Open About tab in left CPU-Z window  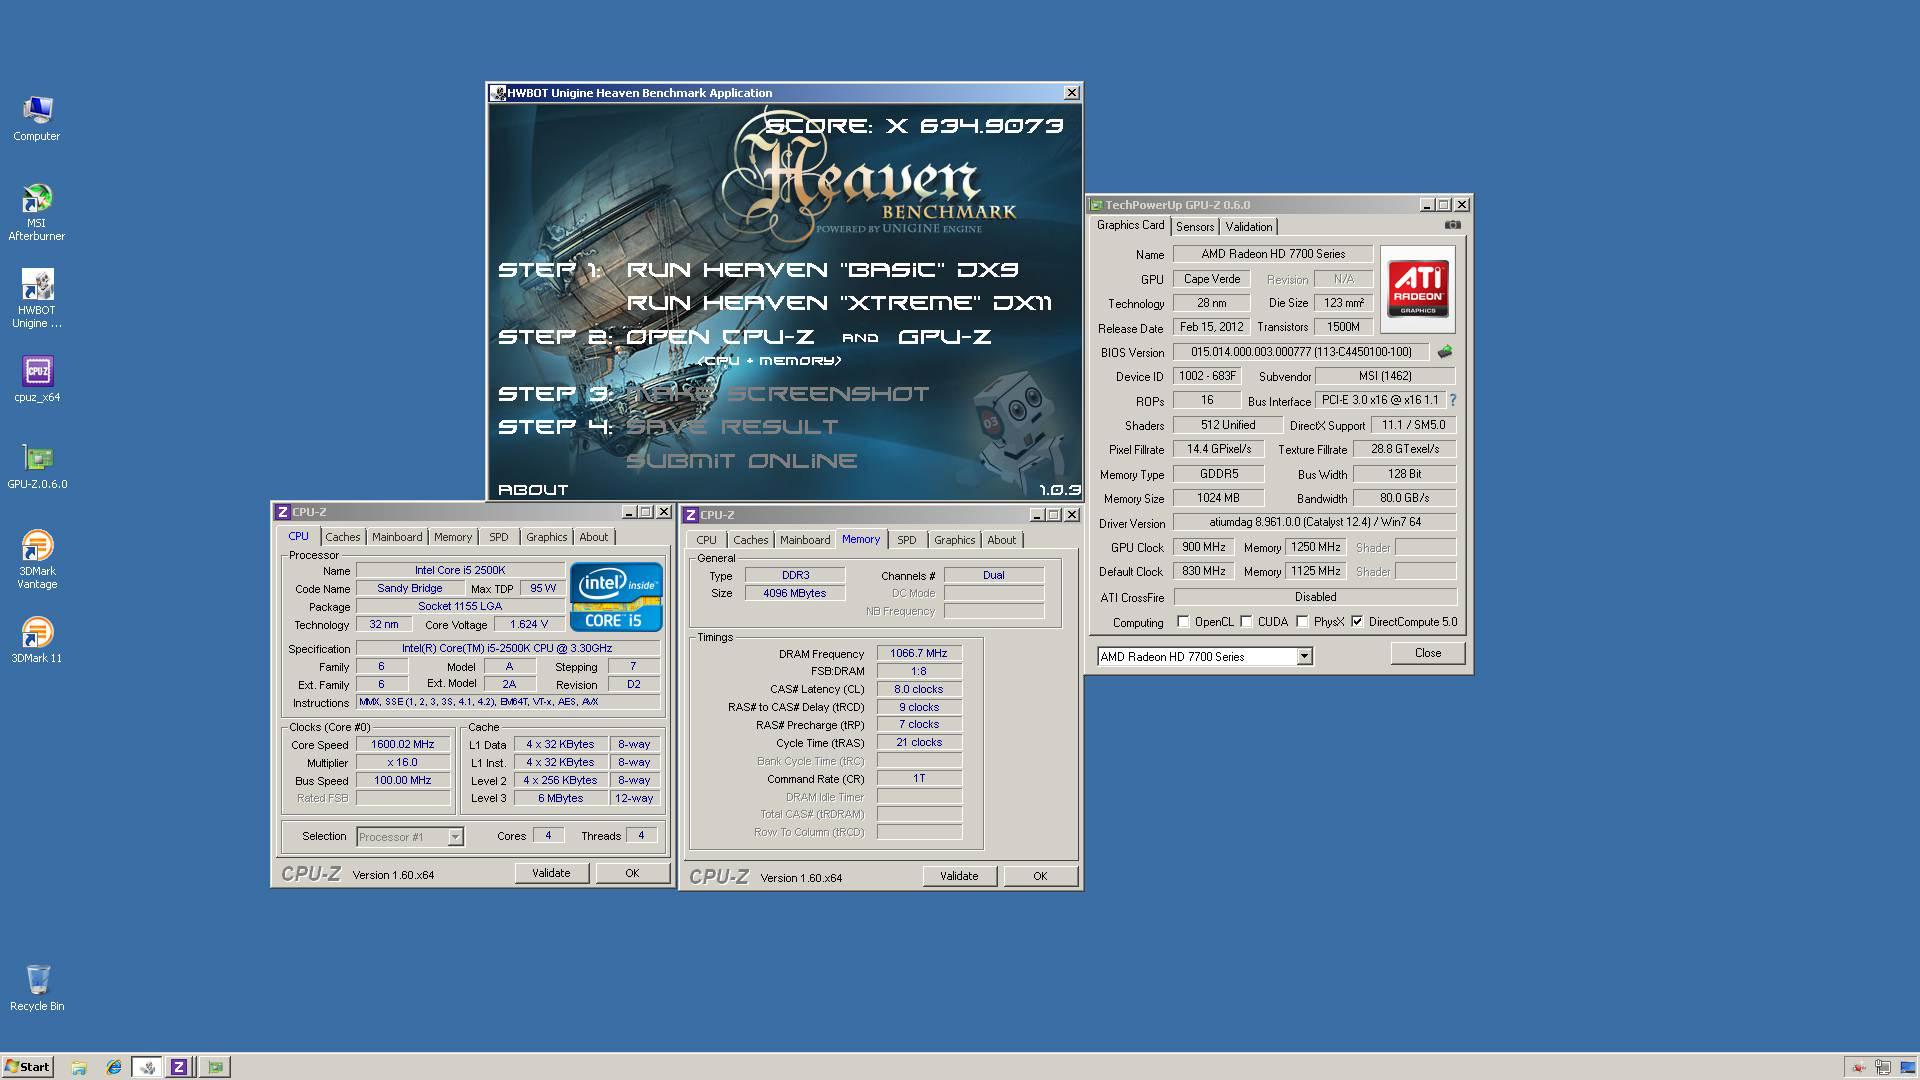[x=594, y=537]
